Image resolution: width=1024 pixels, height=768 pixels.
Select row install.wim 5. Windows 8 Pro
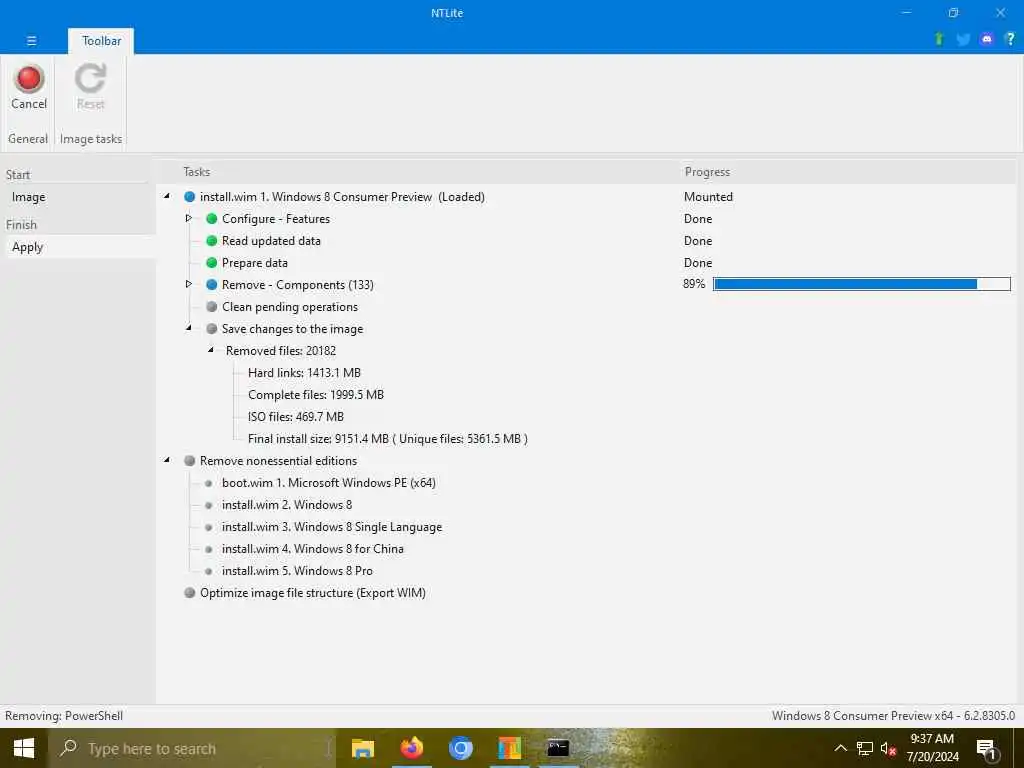[297, 571]
